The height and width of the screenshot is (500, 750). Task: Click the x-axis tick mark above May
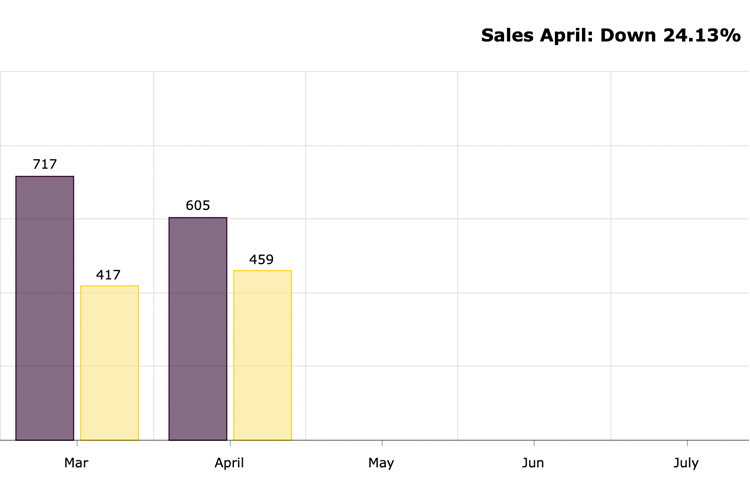click(x=382, y=443)
